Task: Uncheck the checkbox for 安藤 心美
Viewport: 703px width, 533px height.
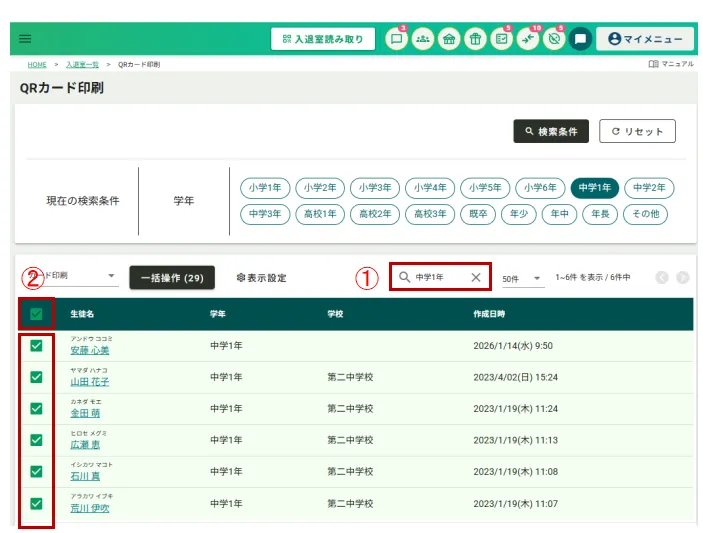Action: 37,346
